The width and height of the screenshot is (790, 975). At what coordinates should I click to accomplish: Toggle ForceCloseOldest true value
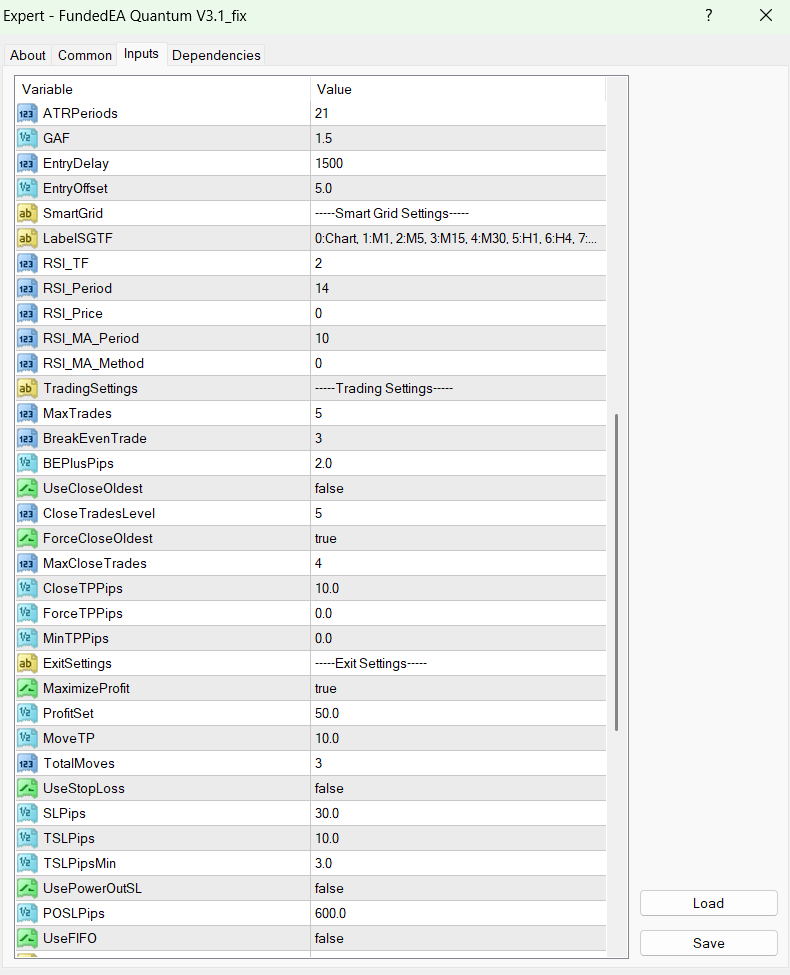click(458, 538)
